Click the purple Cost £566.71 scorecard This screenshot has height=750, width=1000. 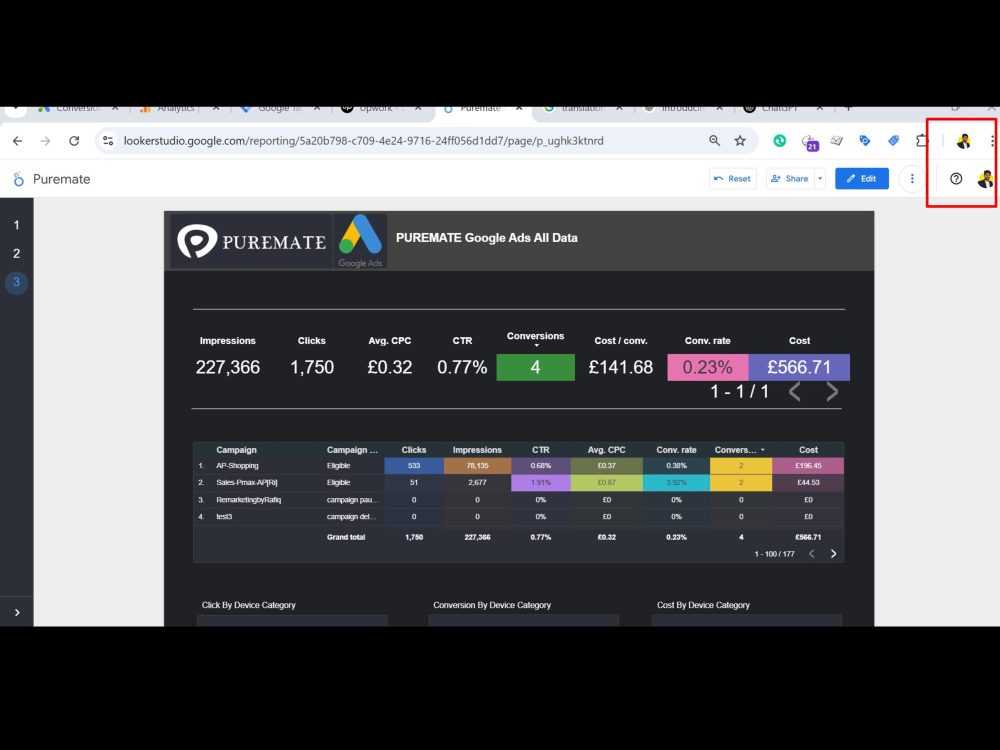(x=799, y=367)
